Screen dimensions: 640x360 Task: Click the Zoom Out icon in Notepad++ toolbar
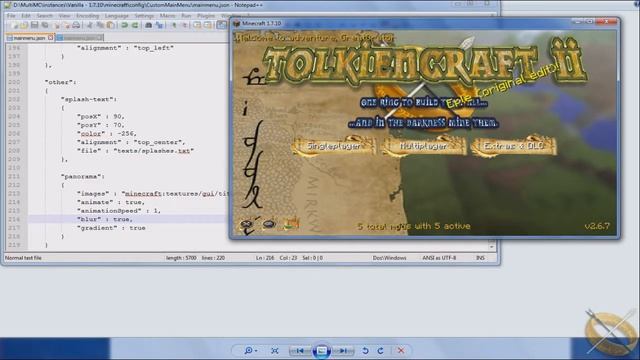point(185,25)
